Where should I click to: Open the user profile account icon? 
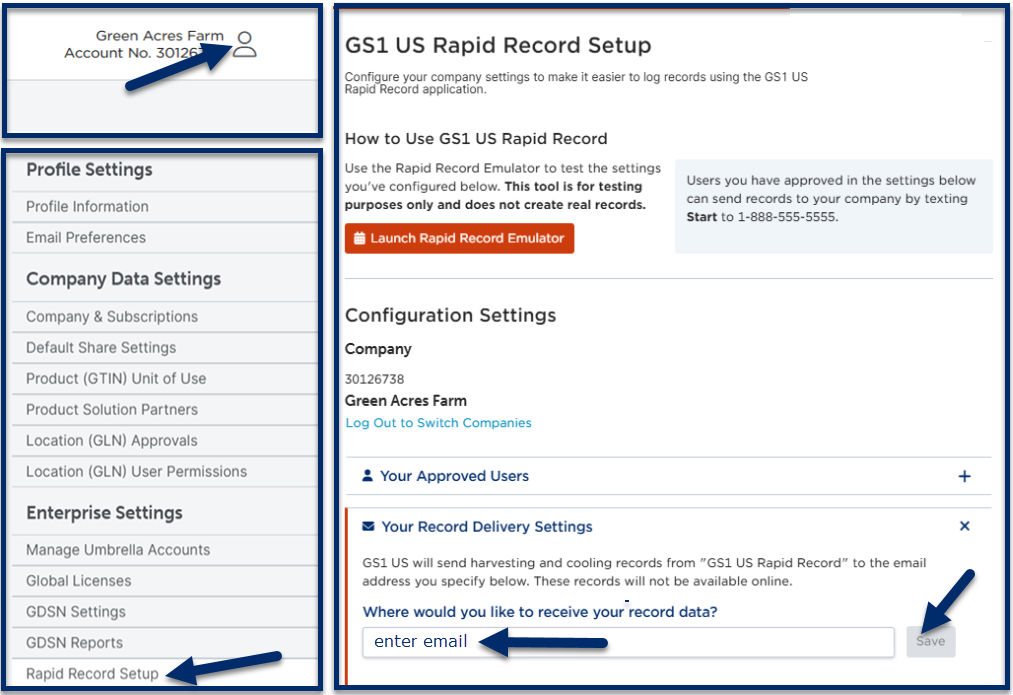(x=244, y=45)
